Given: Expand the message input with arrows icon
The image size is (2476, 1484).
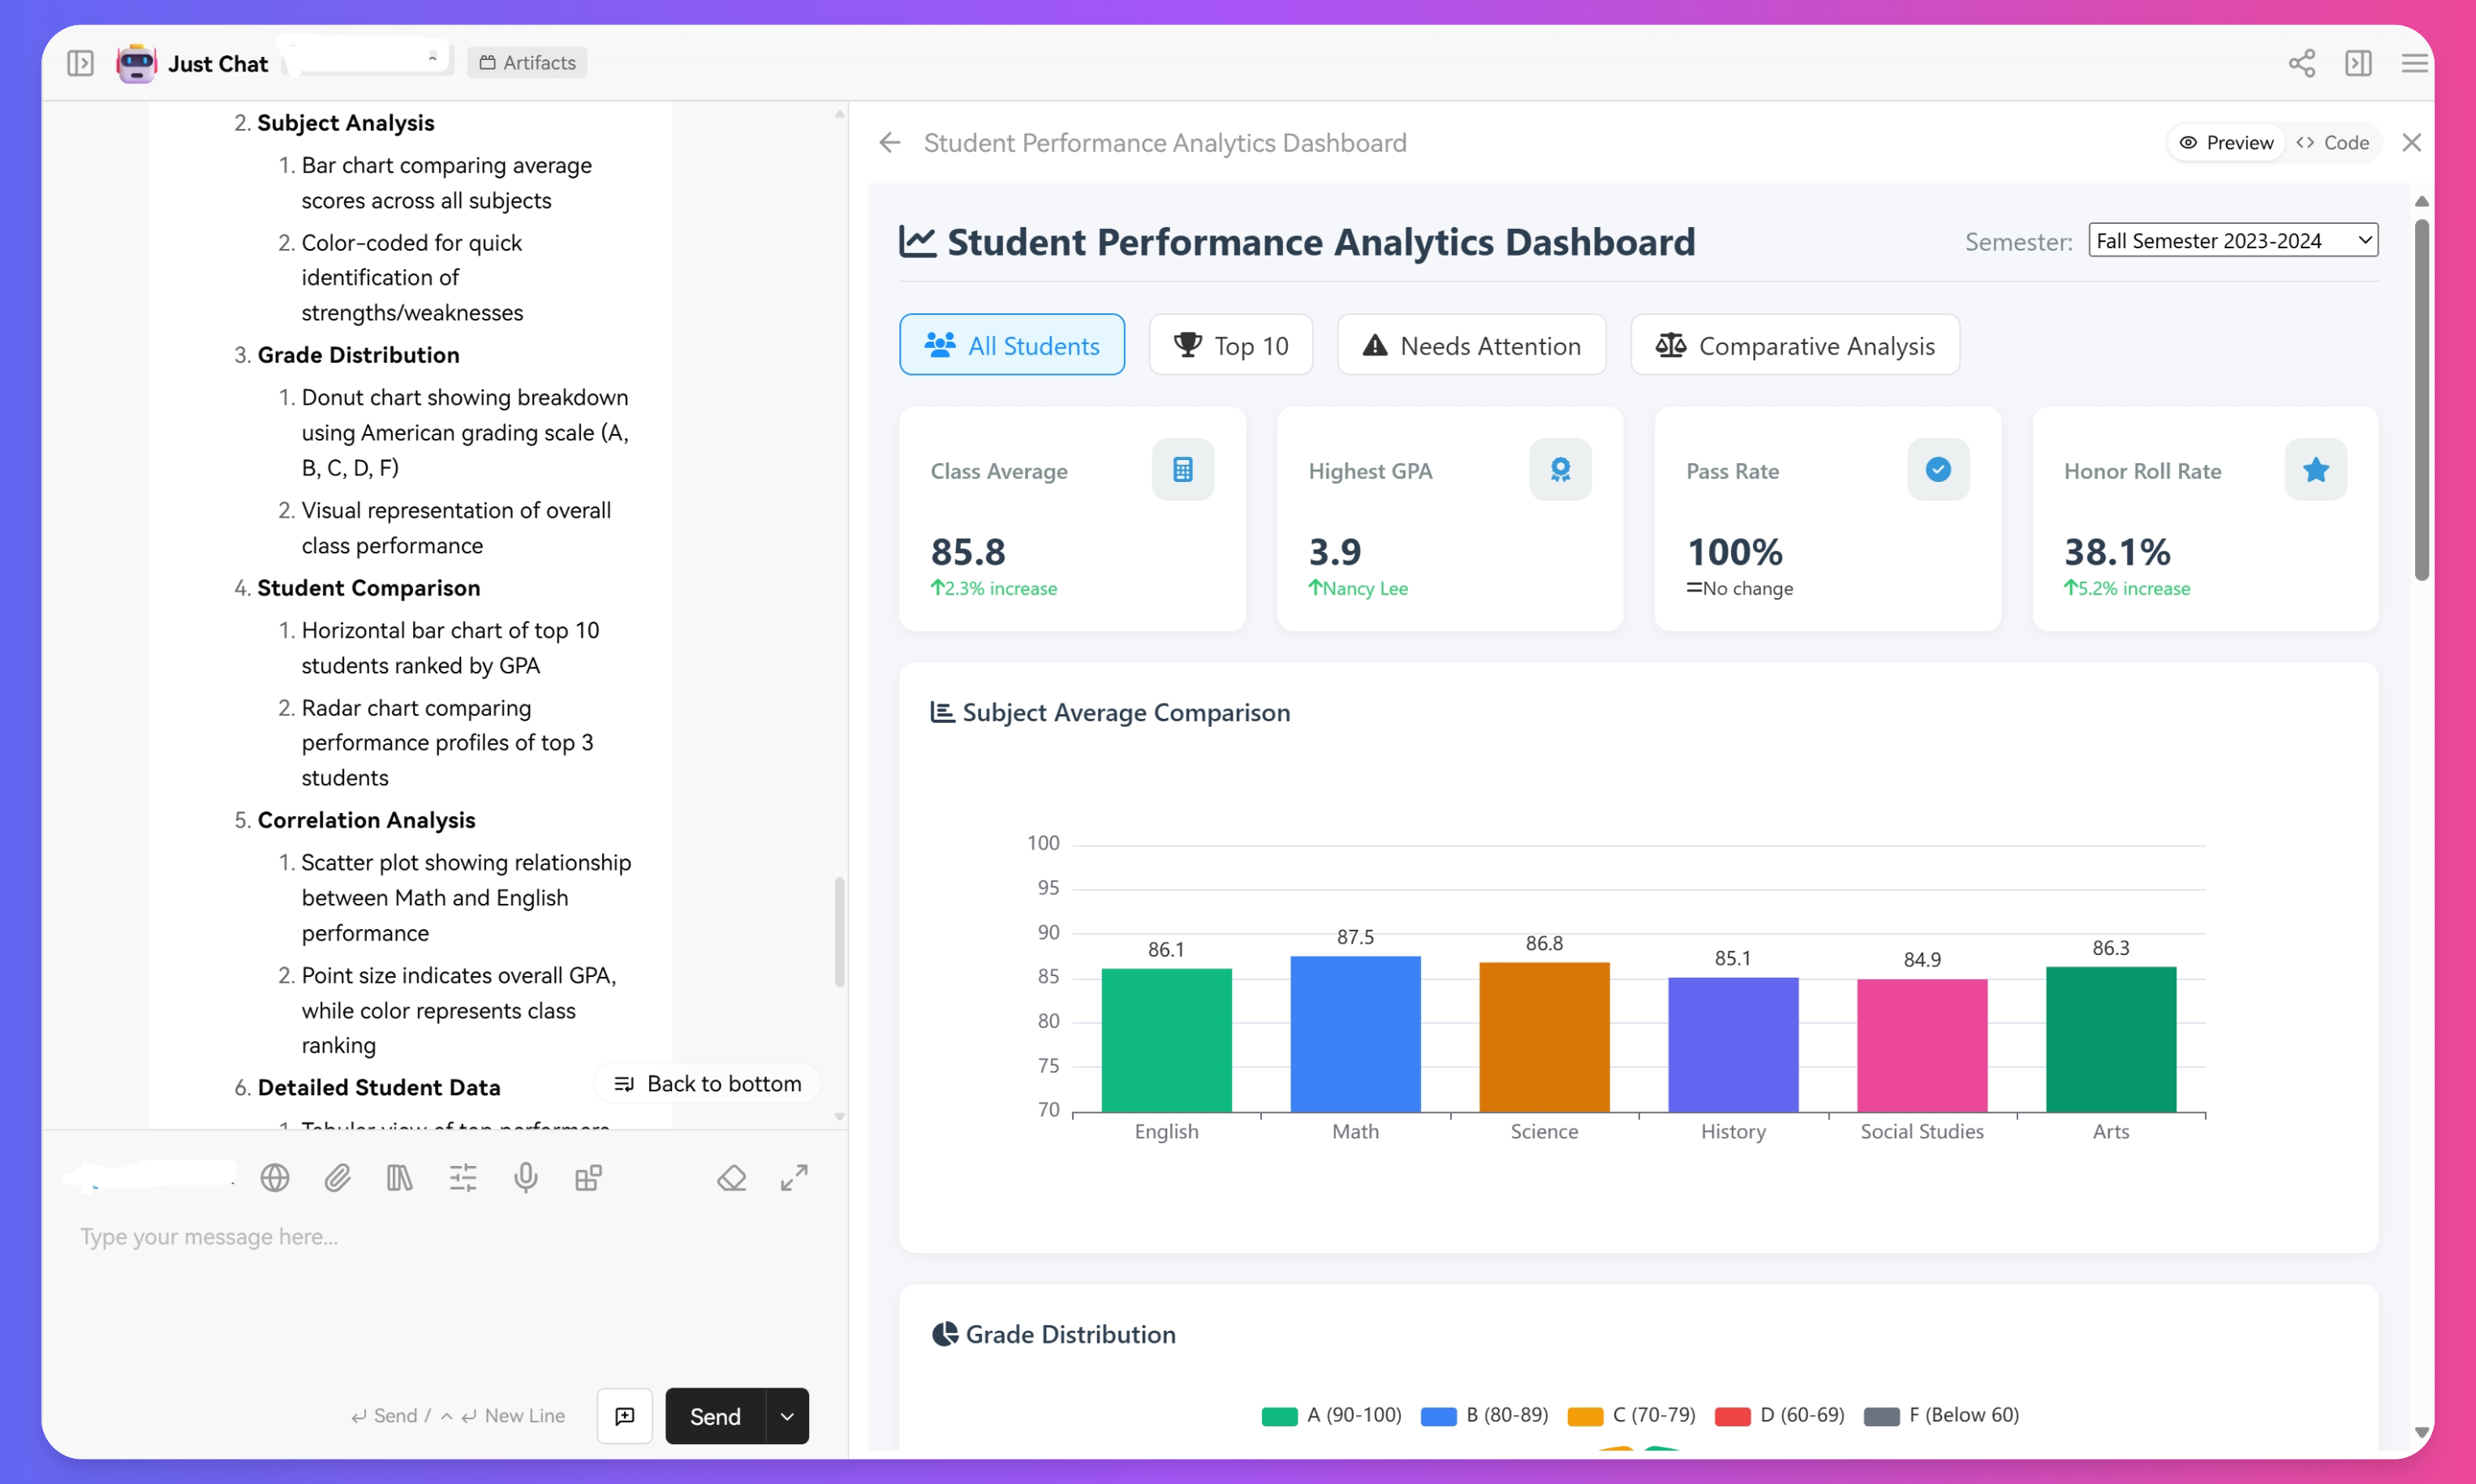Looking at the screenshot, I should coord(794,1178).
